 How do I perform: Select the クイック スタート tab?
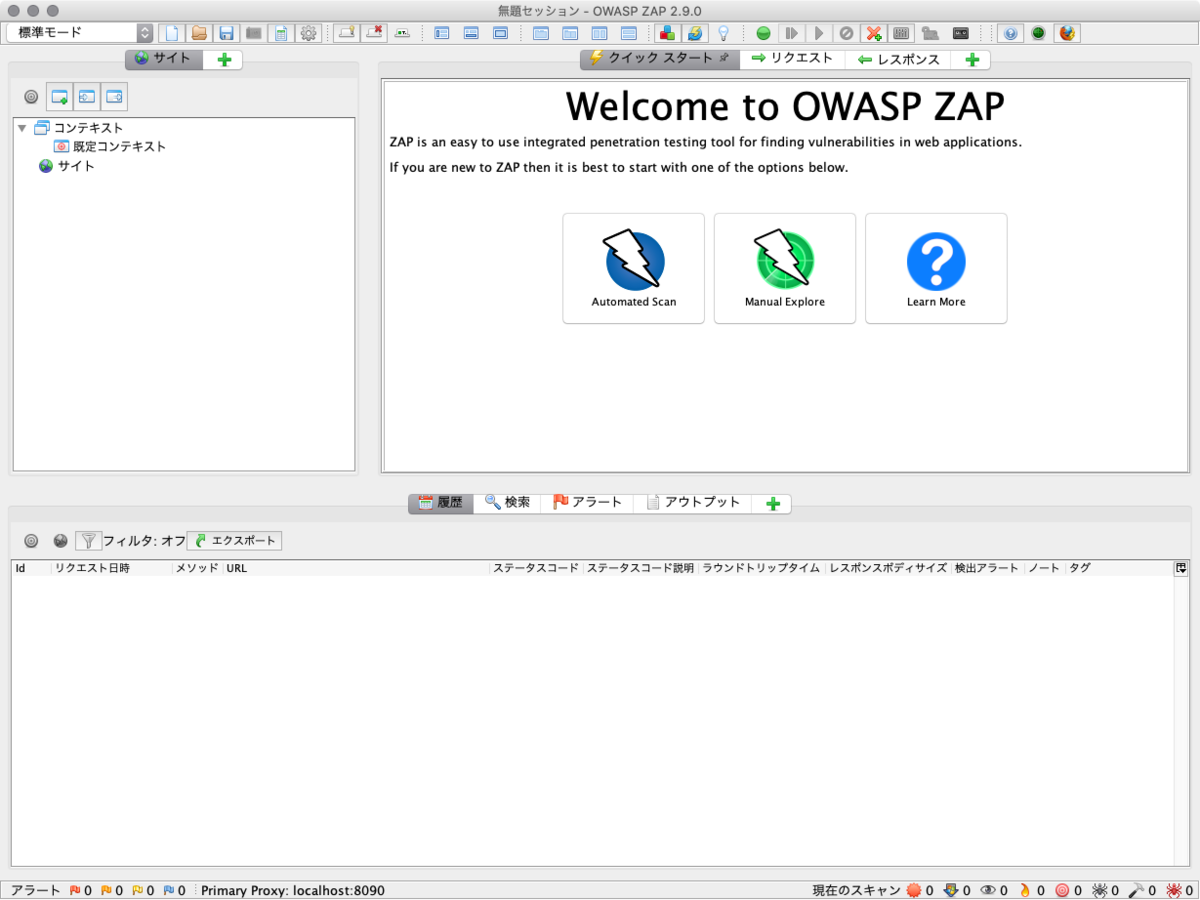(x=660, y=59)
